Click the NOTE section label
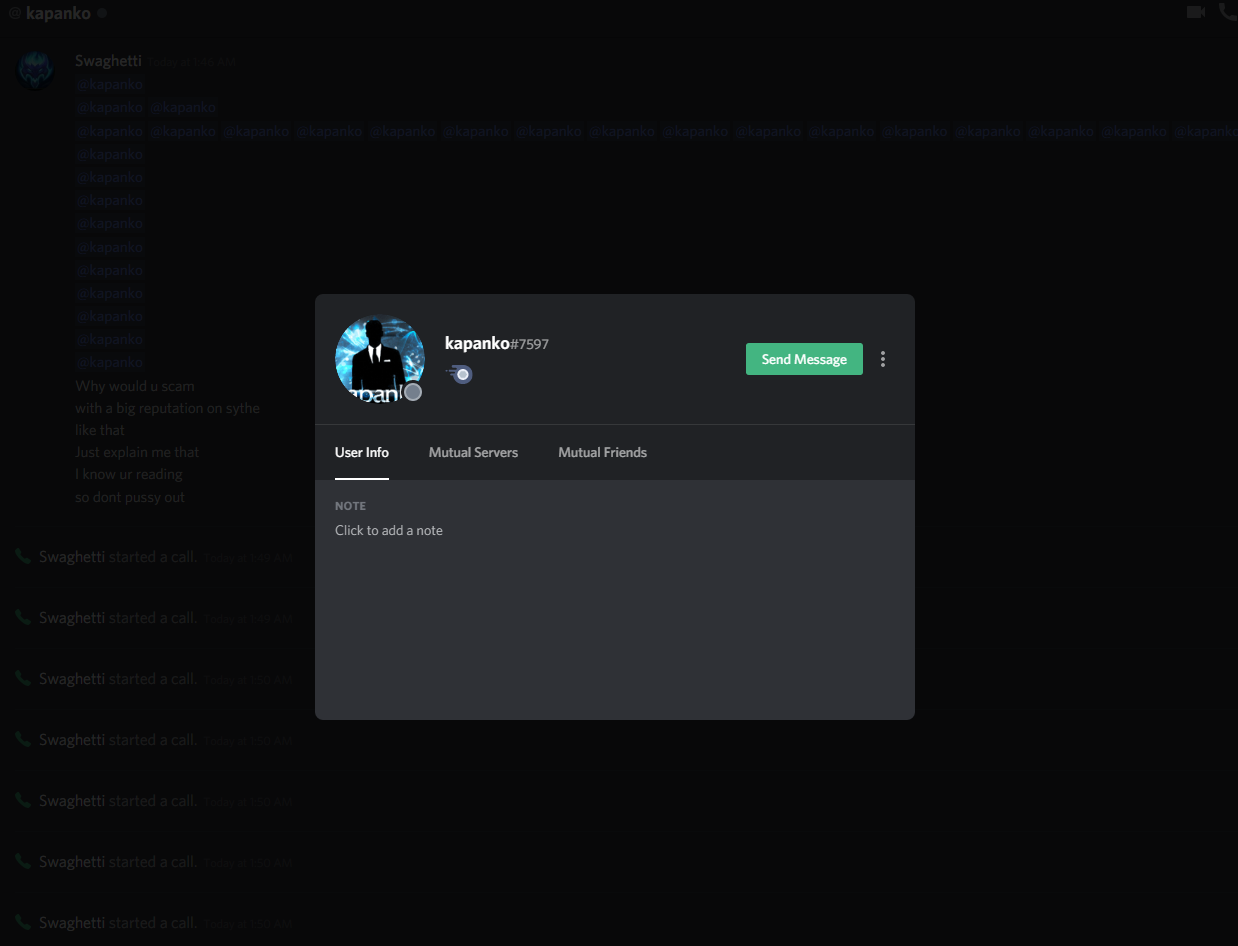The width and height of the screenshot is (1238, 946). pos(350,506)
